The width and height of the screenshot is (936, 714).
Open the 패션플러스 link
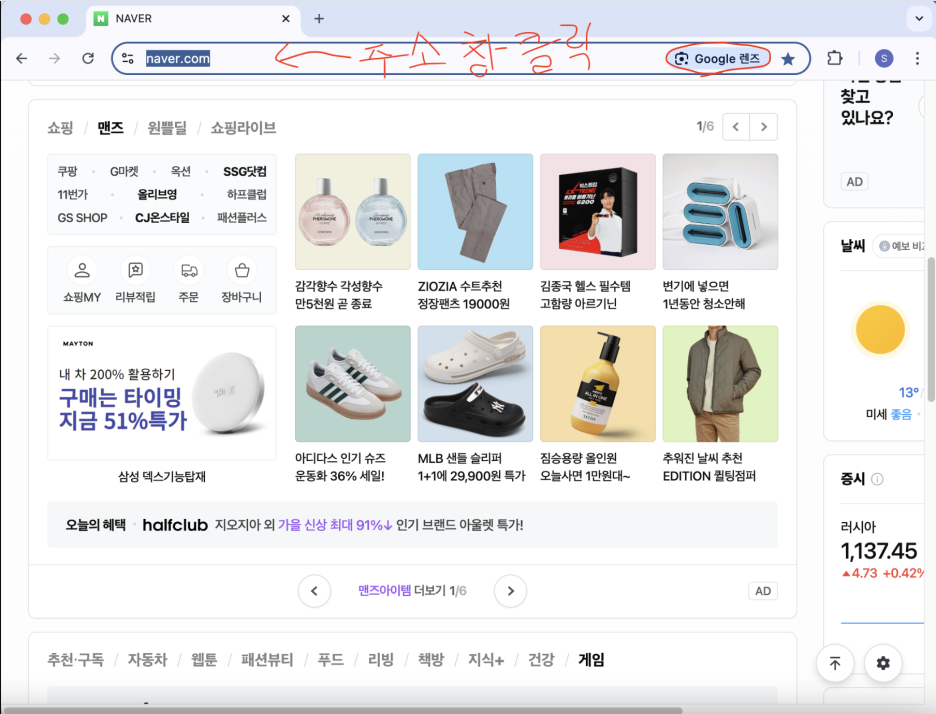[x=242, y=218]
